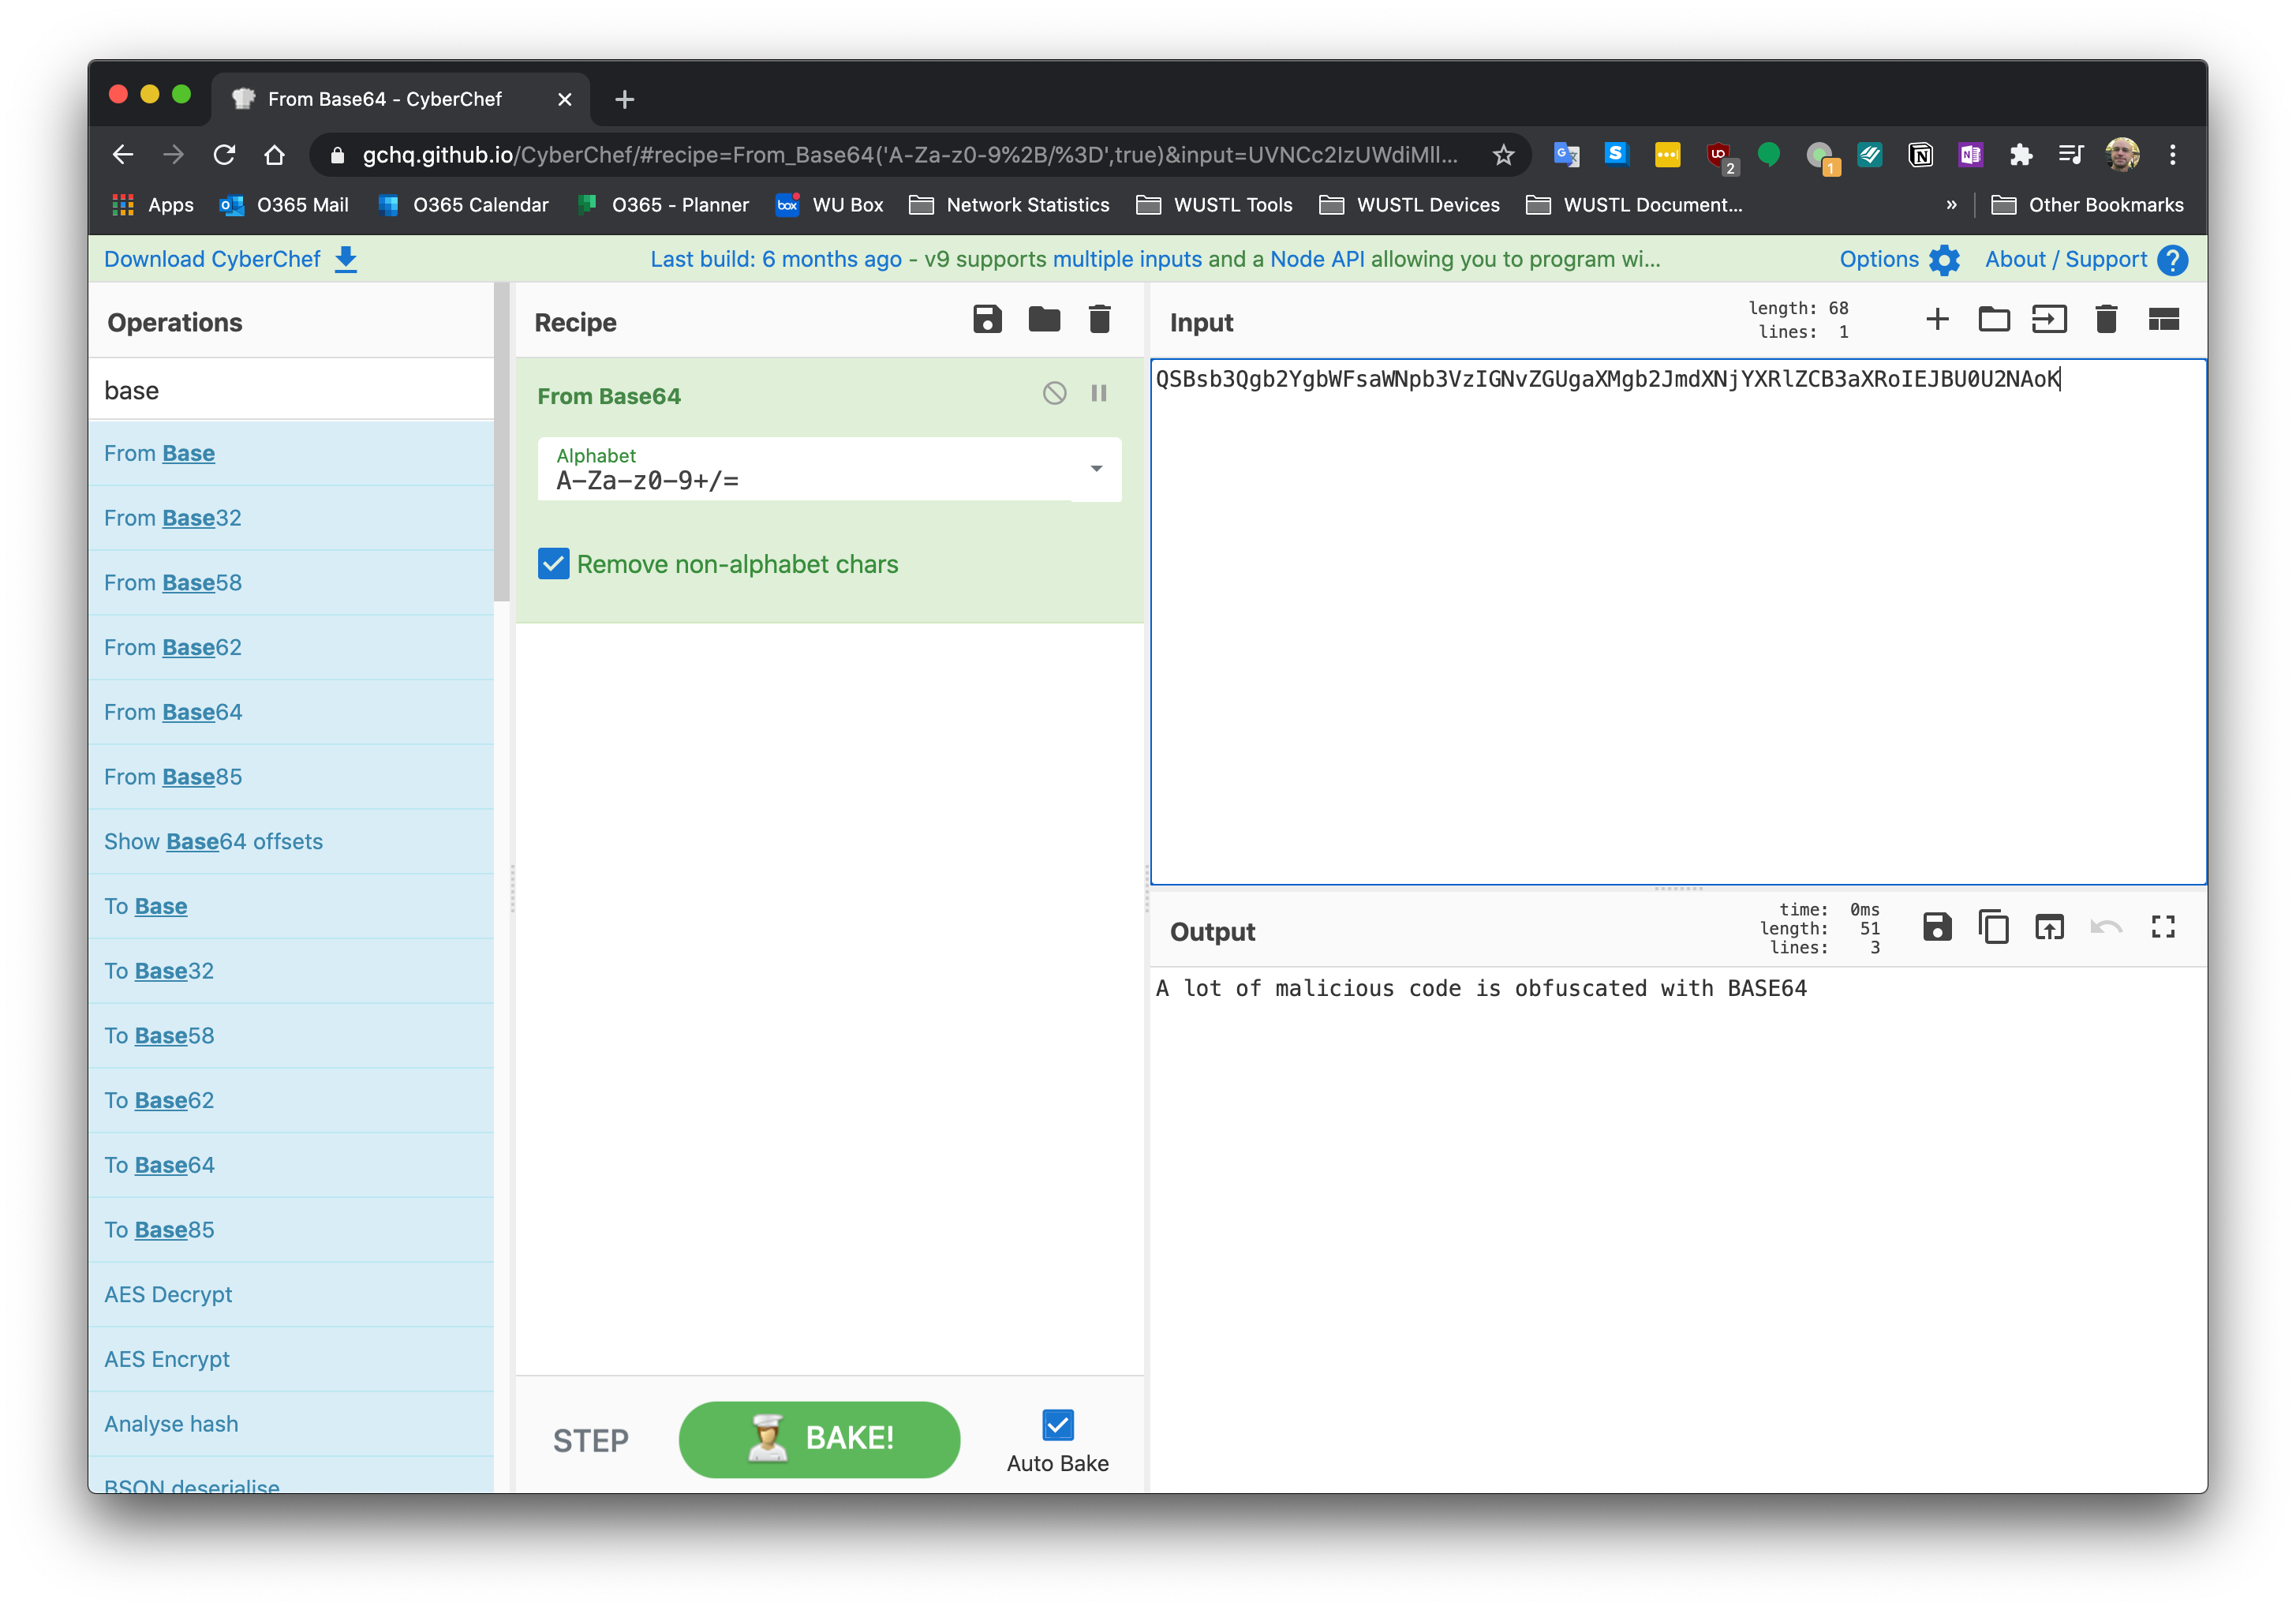Open Chrome three-dot menu

point(2172,155)
